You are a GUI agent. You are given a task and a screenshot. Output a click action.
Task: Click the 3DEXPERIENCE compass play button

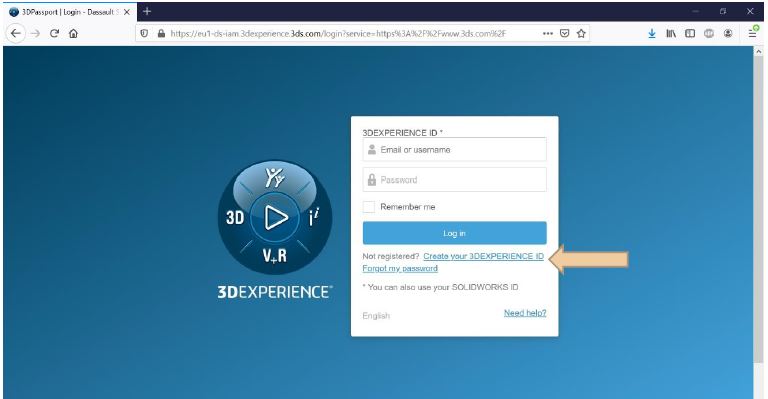point(275,217)
